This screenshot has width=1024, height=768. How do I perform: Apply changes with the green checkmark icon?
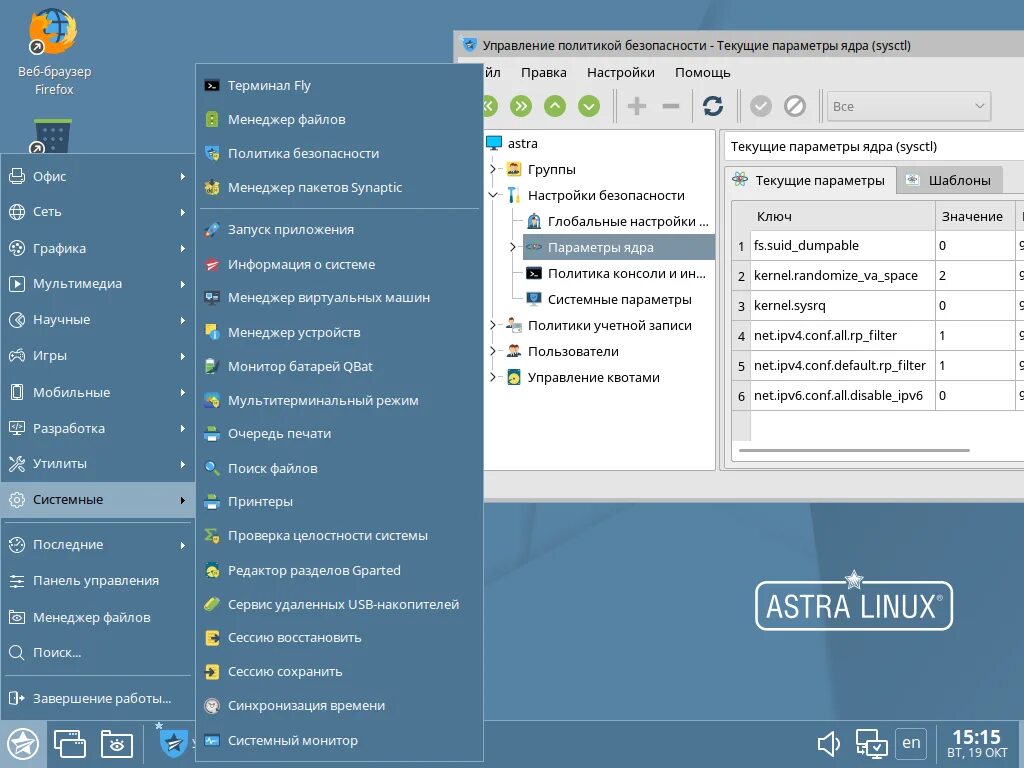(761, 104)
